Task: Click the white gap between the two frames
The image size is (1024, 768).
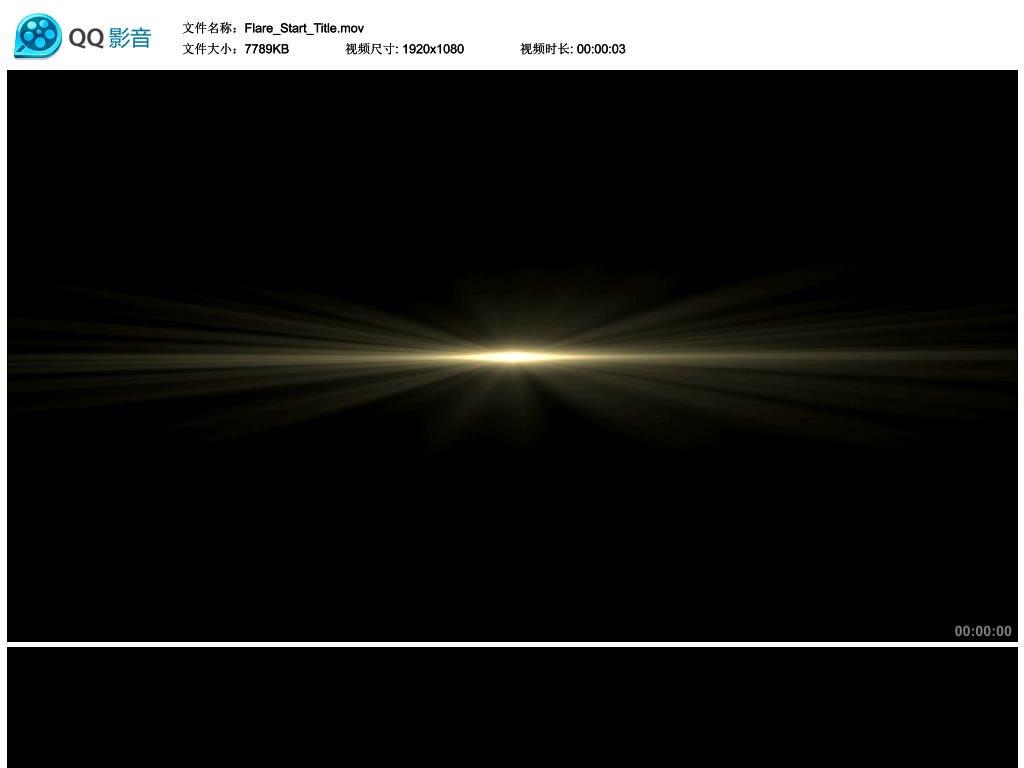Action: 512,644
